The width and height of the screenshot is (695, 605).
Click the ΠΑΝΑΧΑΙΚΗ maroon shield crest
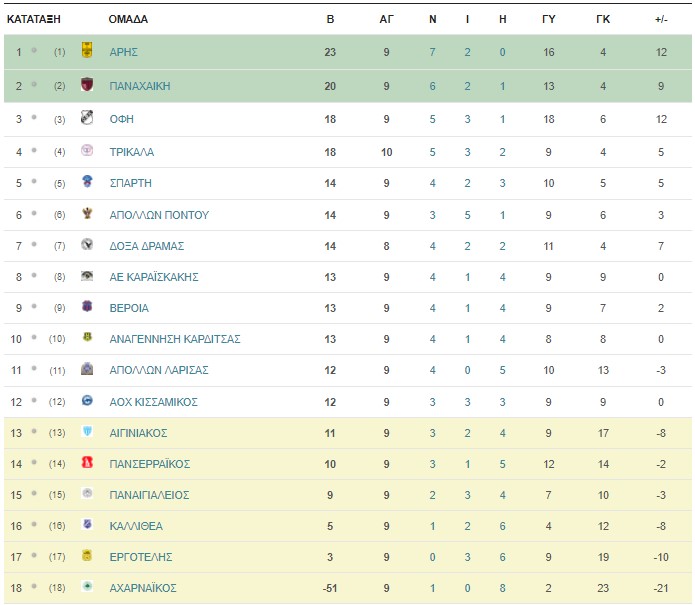tap(87, 84)
